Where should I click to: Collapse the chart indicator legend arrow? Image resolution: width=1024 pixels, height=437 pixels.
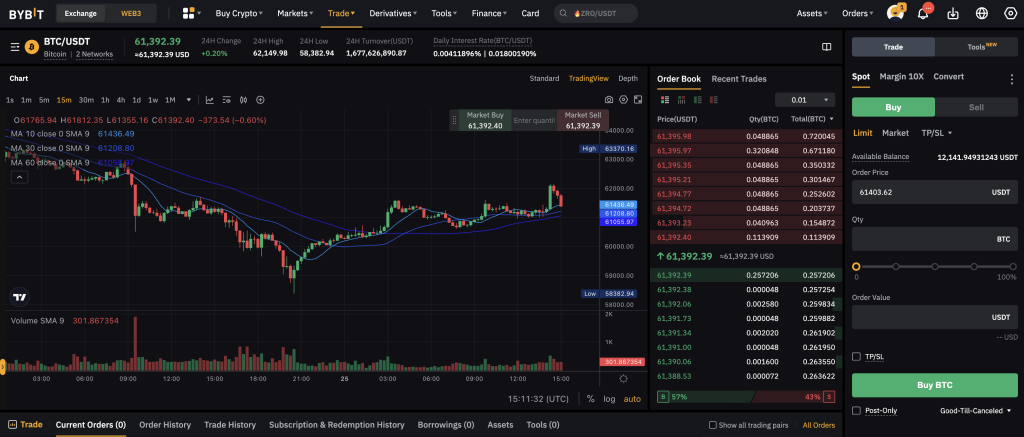[x=18, y=177]
